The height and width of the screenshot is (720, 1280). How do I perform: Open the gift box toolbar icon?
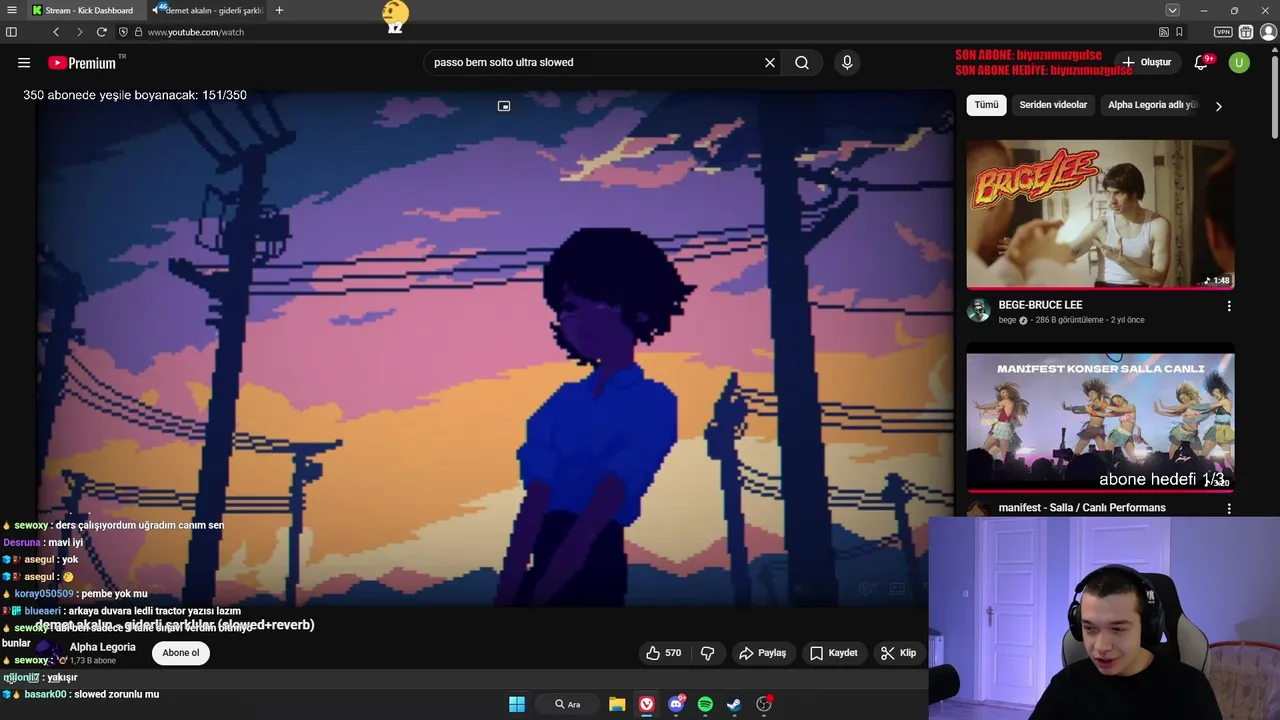coord(1246,32)
